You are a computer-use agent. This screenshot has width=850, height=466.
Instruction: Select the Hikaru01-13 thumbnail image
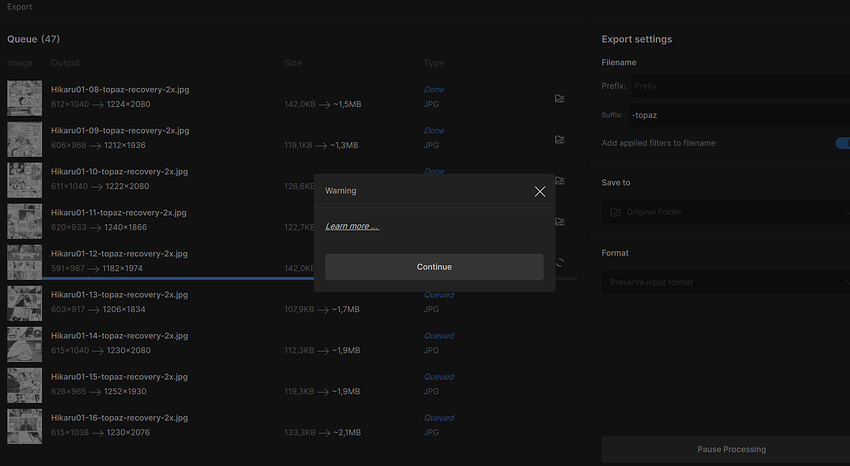tap(24, 303)
